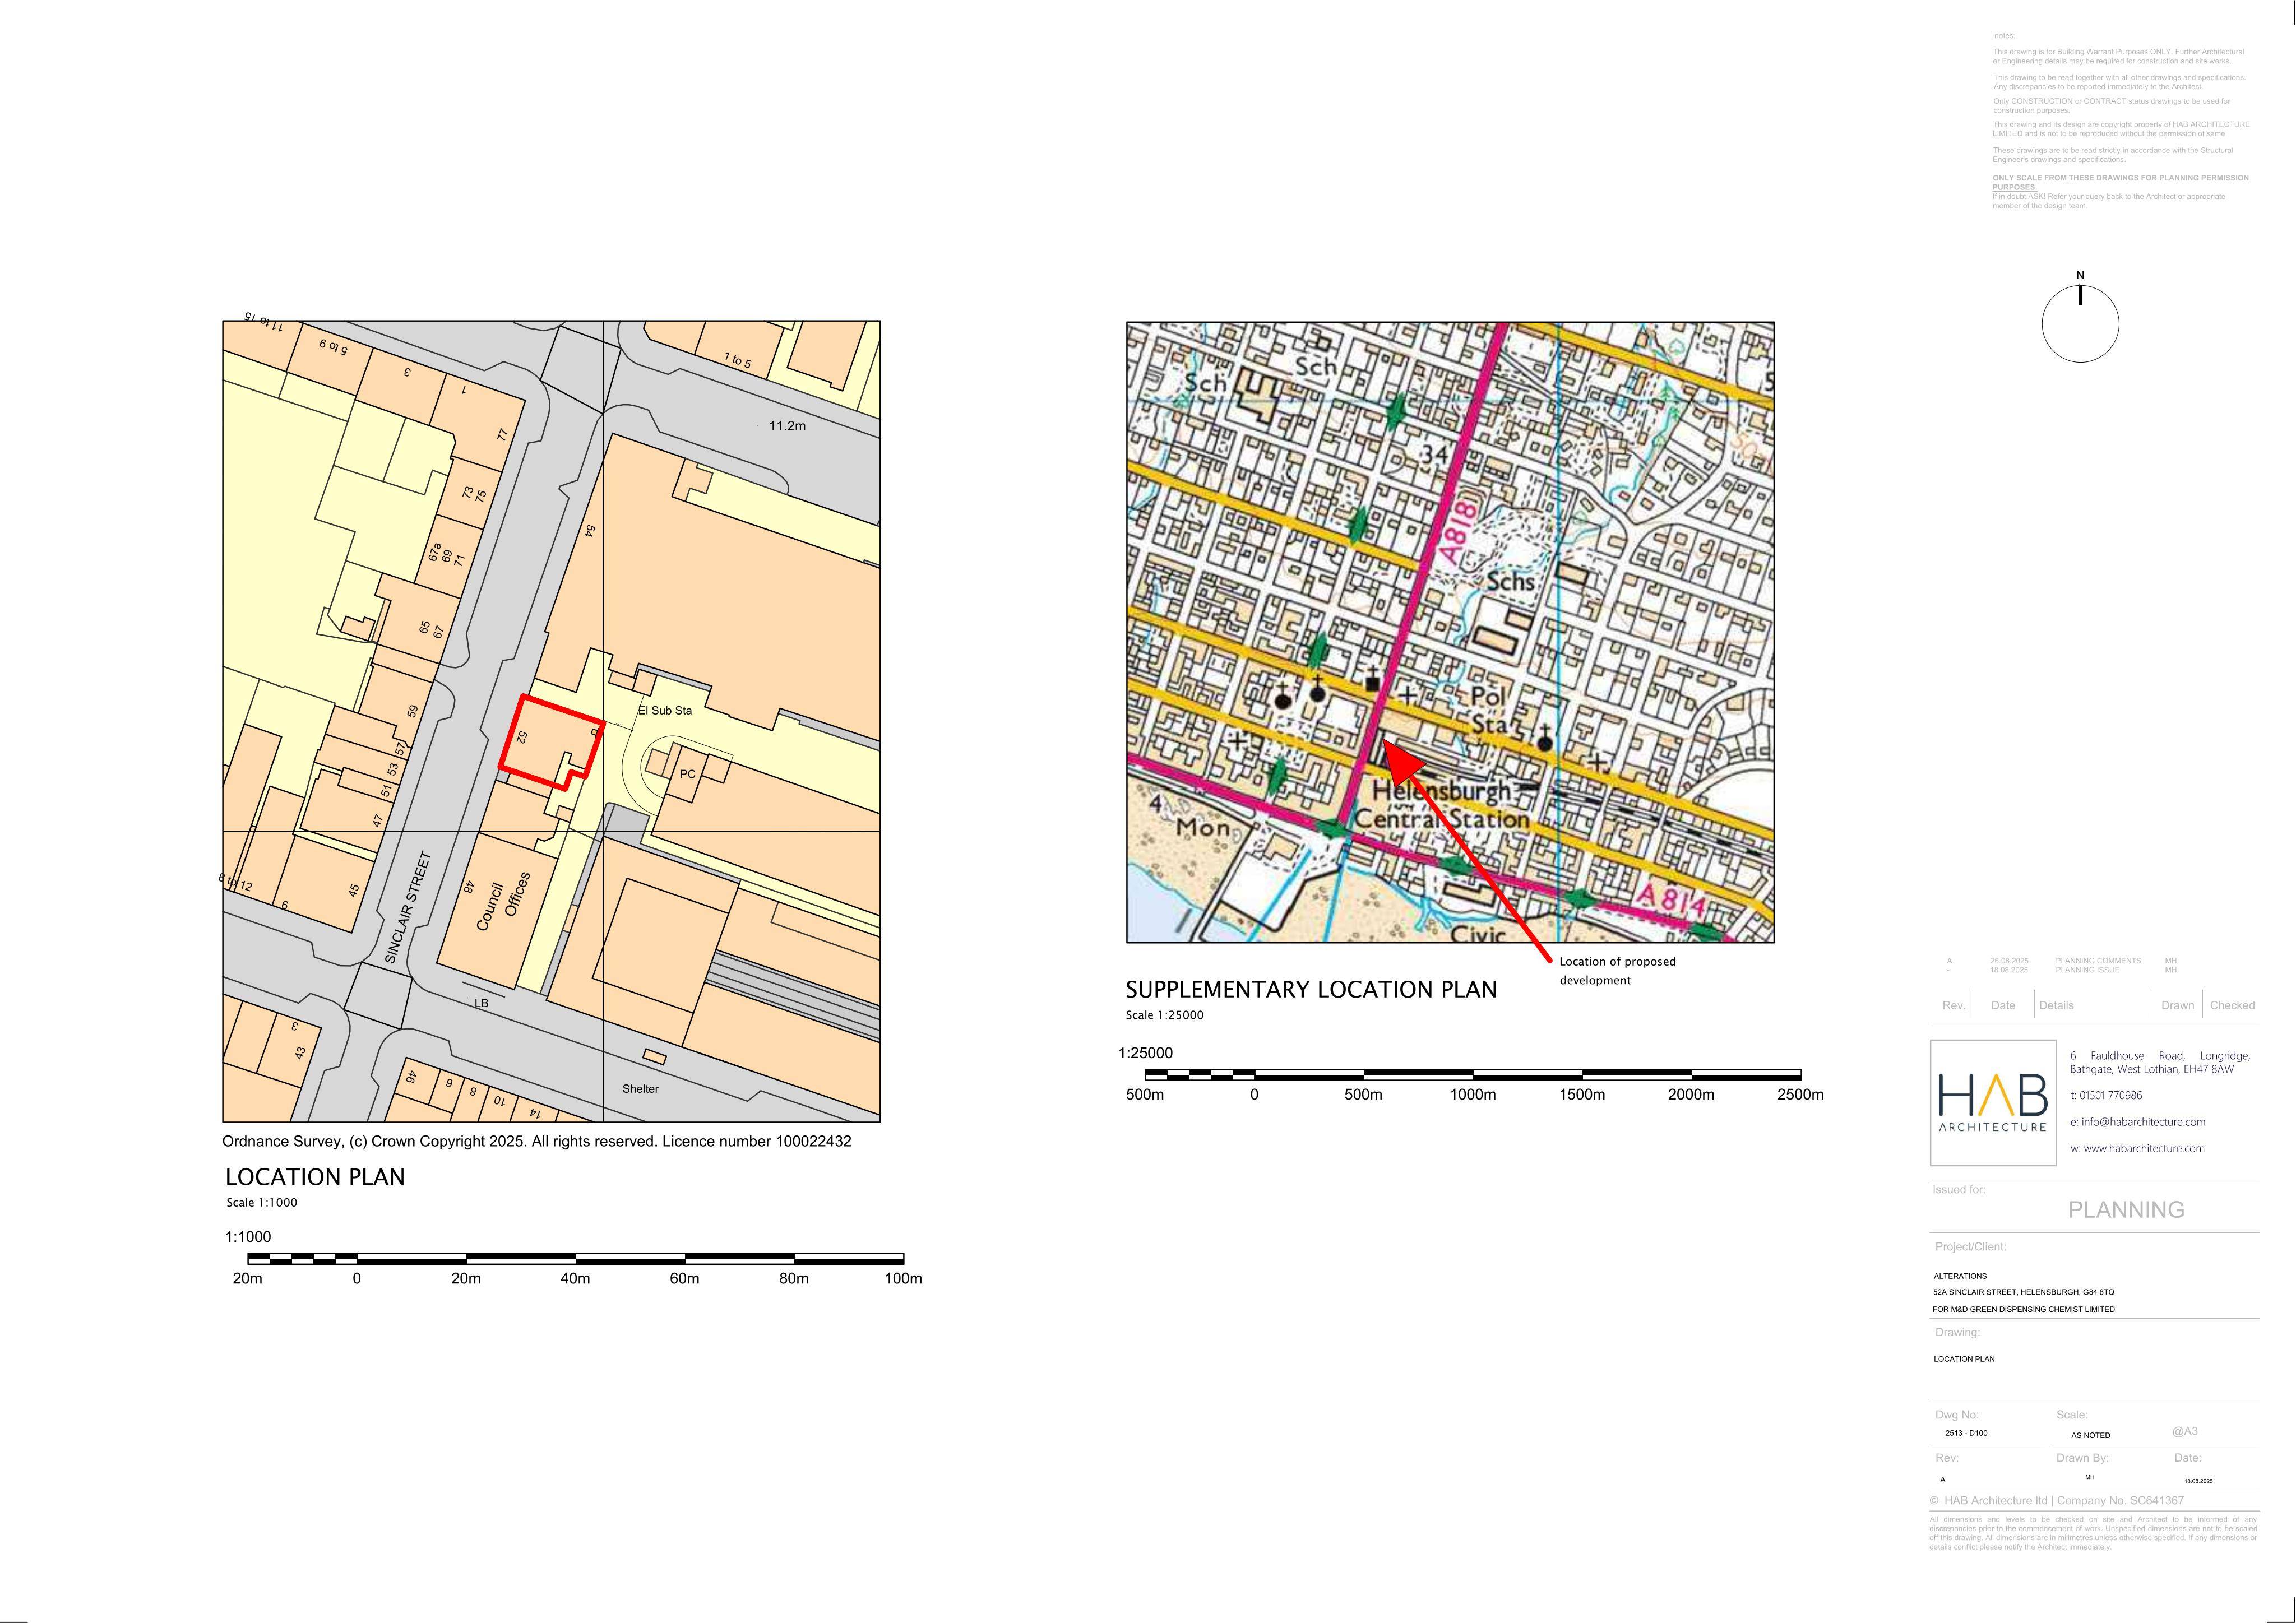The height and width of the screenshot is (1623, 2296).
Task: Click the 'Location of proposed development' label
Action: click(1617, 971)
